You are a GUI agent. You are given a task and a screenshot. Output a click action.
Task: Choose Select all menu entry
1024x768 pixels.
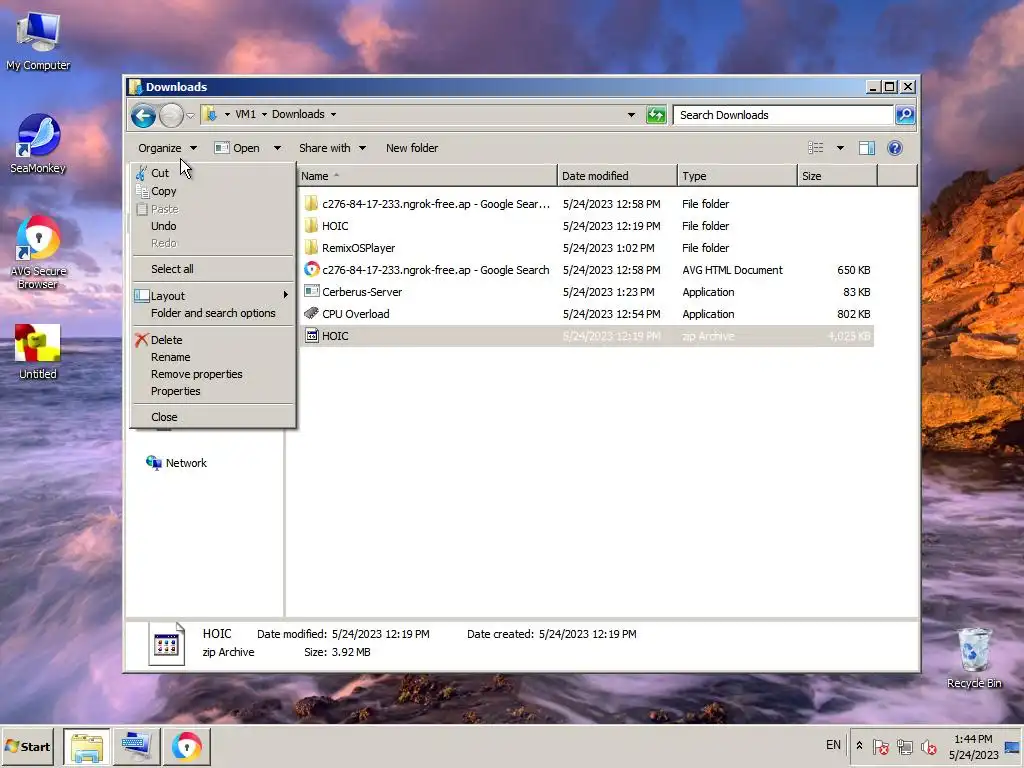pos(213,269)
